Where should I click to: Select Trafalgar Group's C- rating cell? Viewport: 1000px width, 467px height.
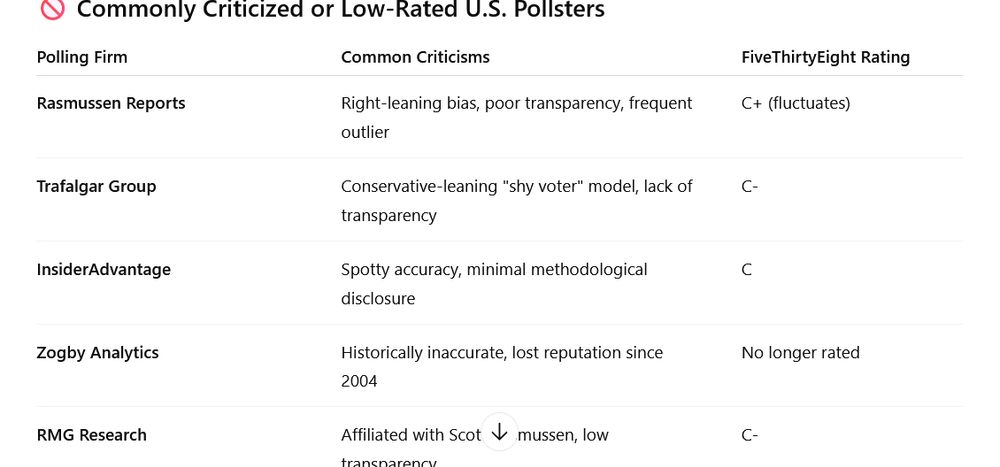(750, 186)
